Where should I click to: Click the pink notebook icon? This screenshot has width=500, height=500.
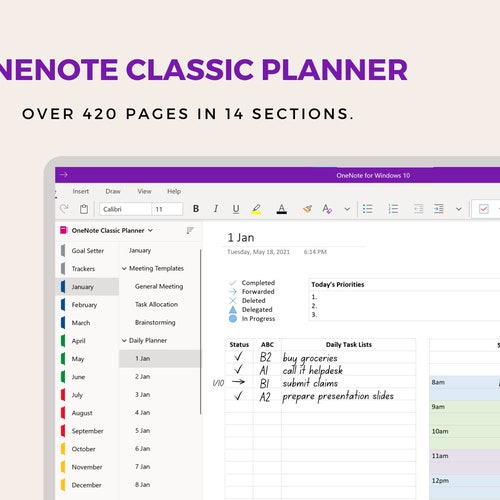[63, 230]
